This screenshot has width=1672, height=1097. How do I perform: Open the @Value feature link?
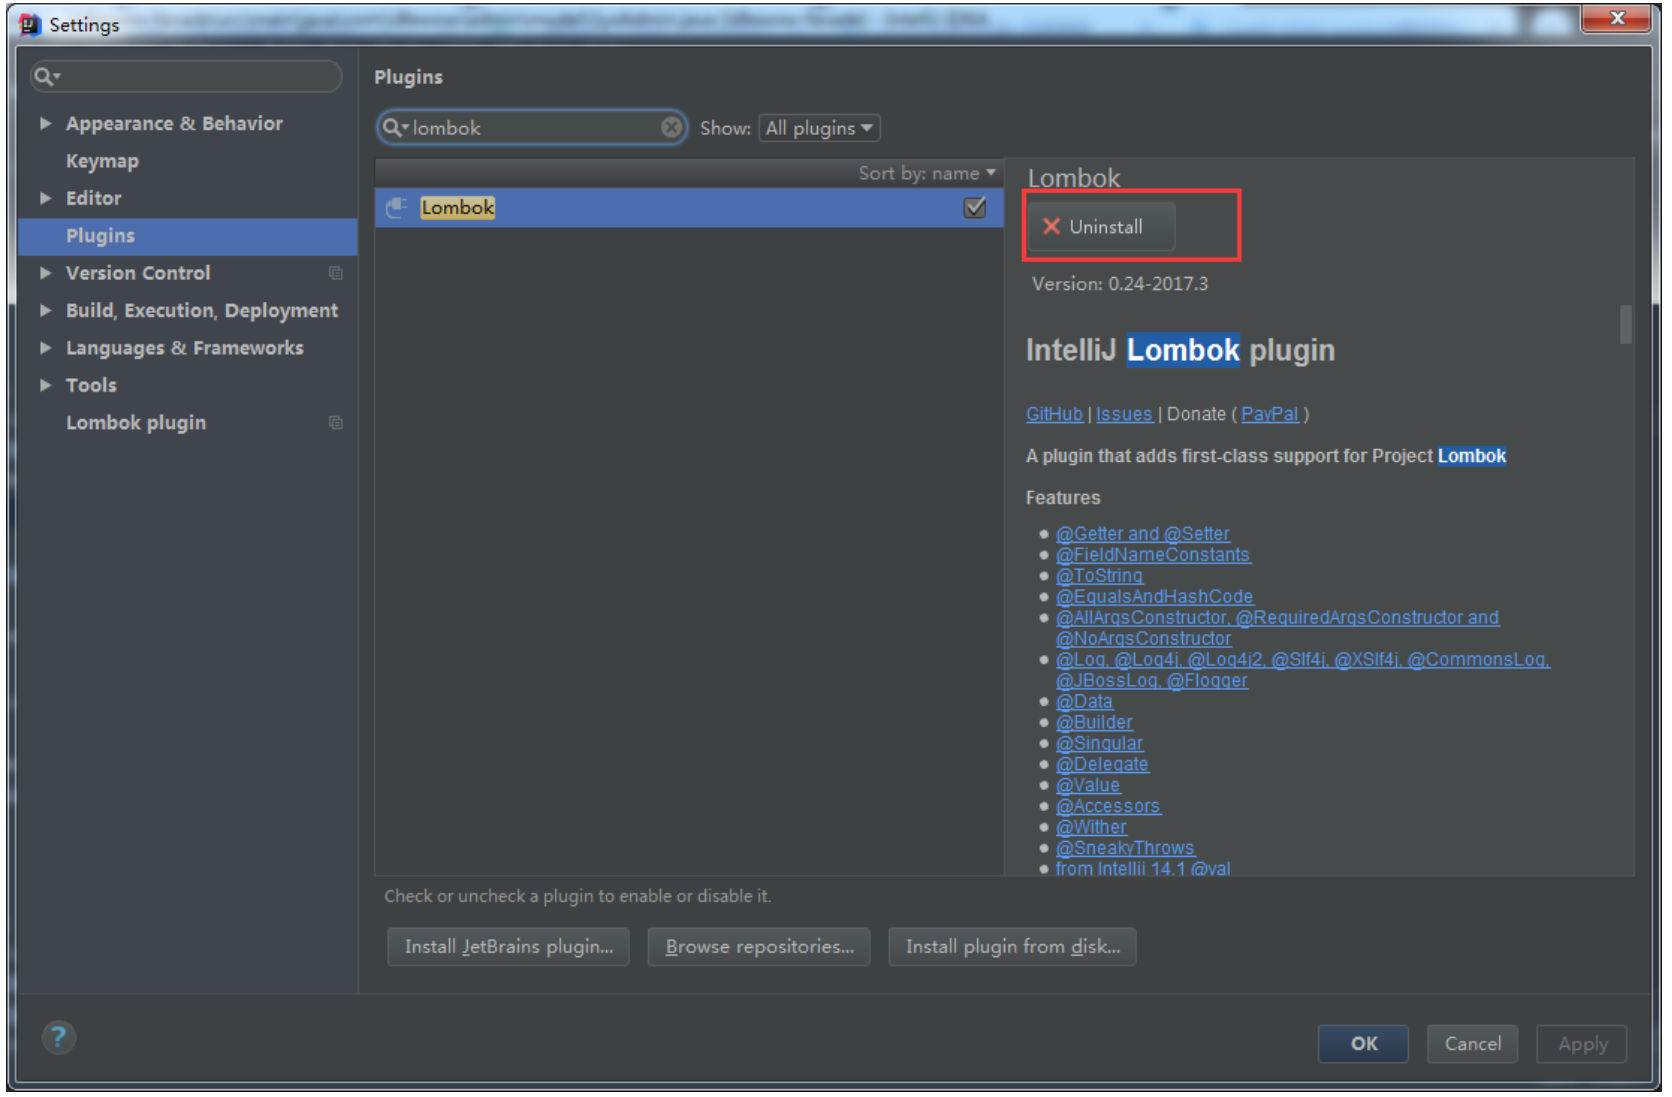[1088, 786]
